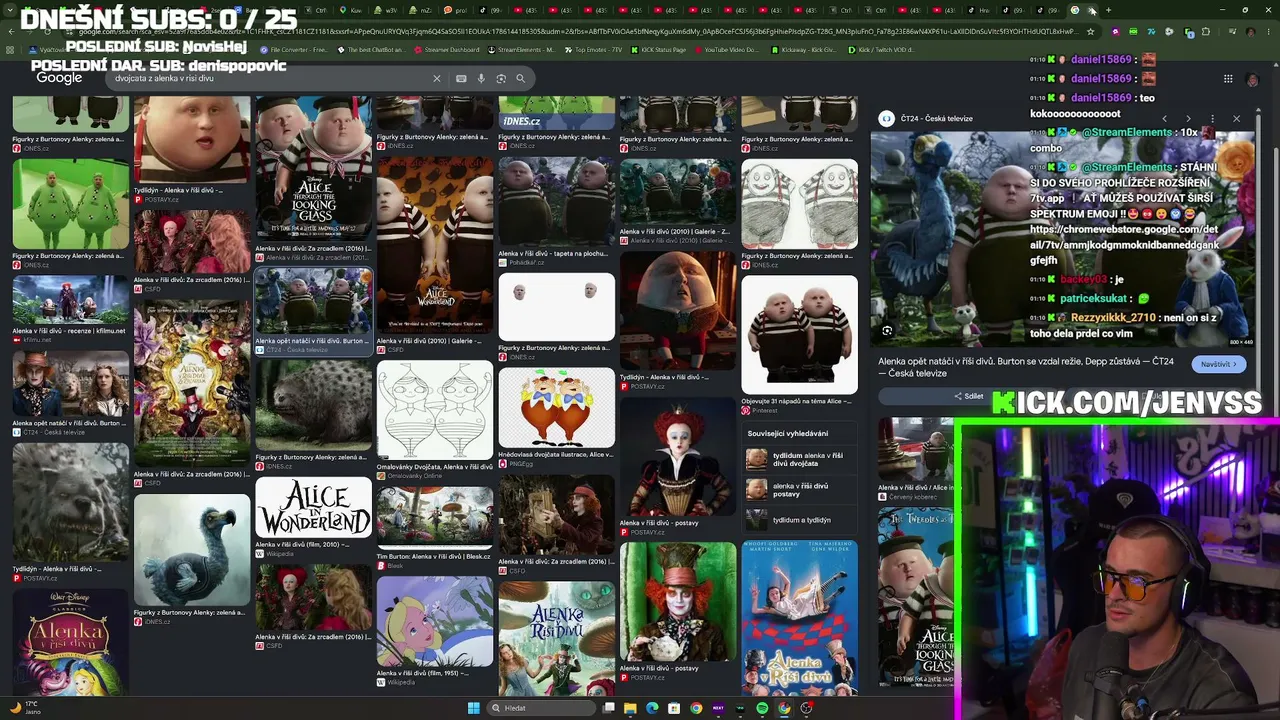Go to the Google logo homepage
The height and width of the screenshot is (720, 1280).
point(59,78)
